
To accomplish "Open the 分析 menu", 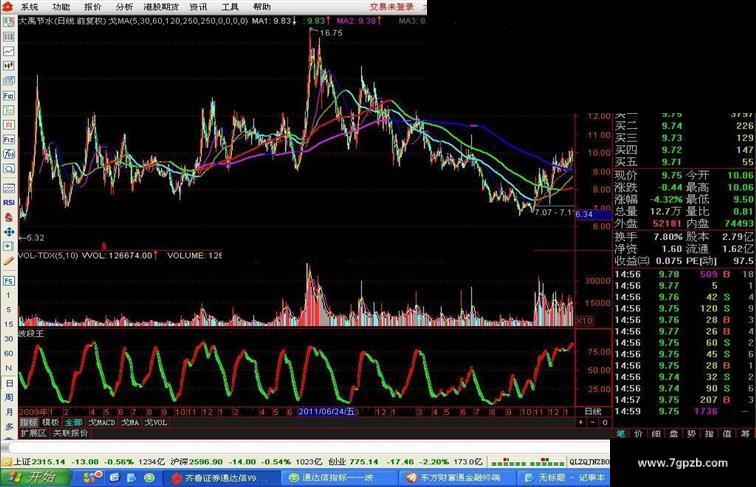I will (124, 7).
